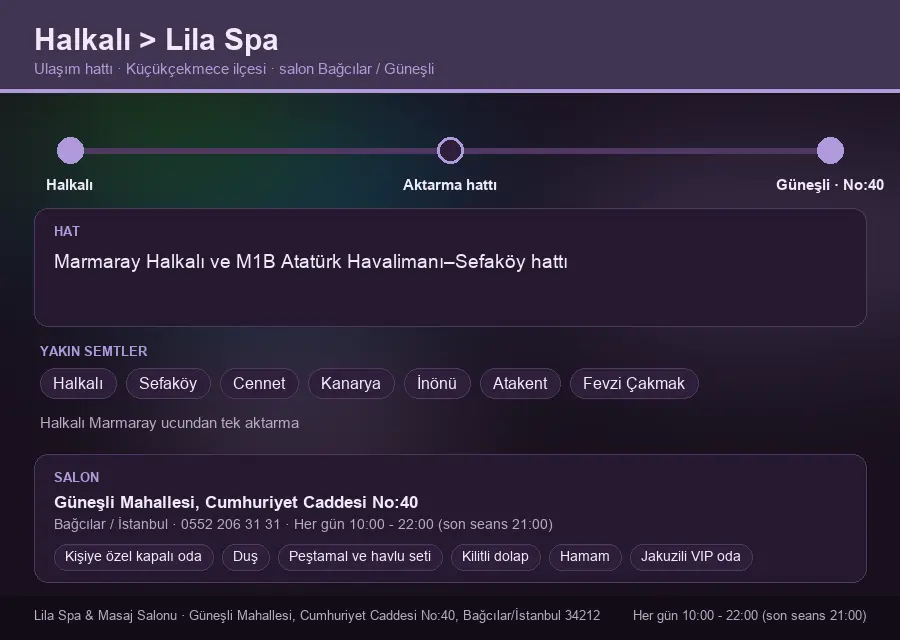
Task: Click the footer Lila Spa & Masaj Salonu address
Action: tap(317, 615)
